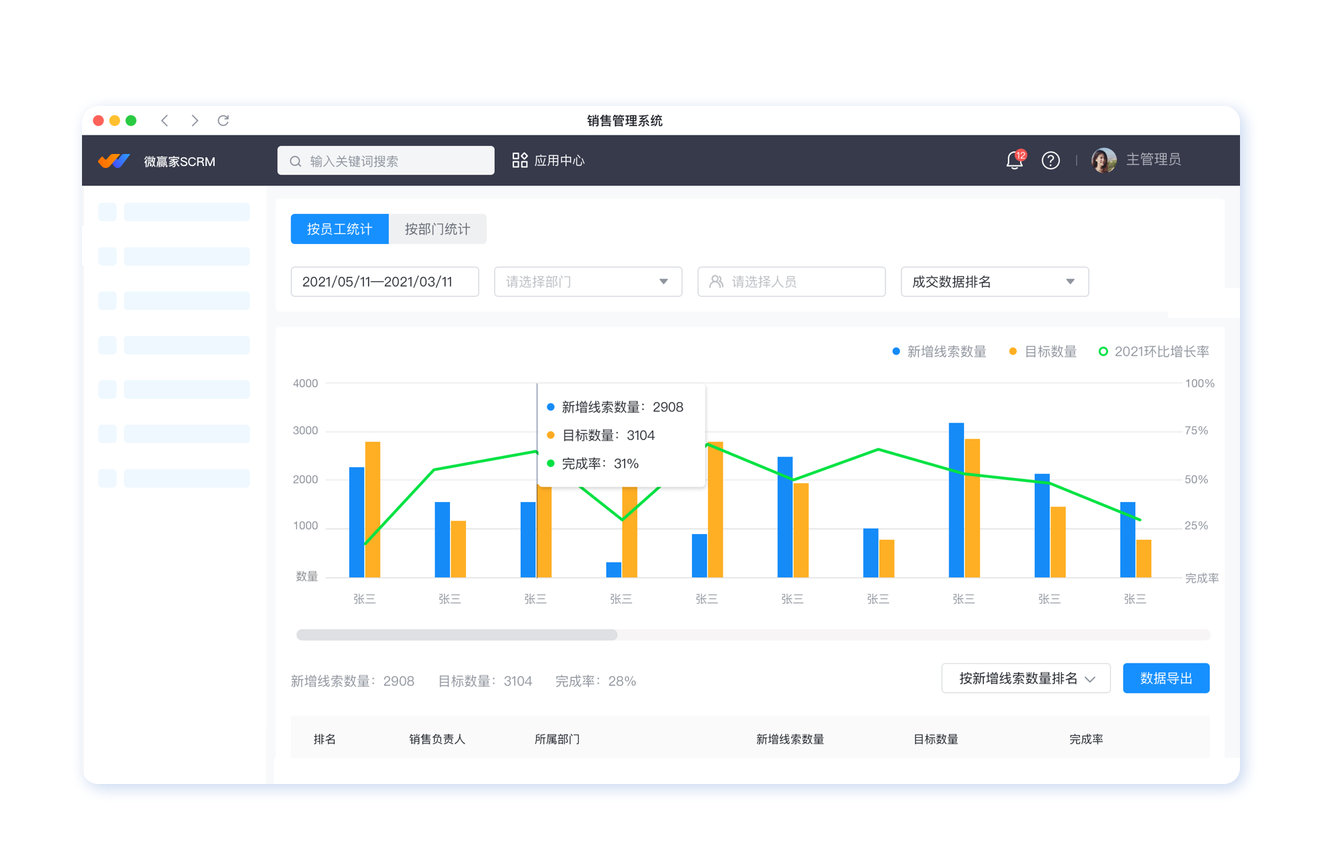Screen dimensions: 1344x848
Task: Toggle 2021环比增长率 legend series
Action: (x=1154, y=352)
